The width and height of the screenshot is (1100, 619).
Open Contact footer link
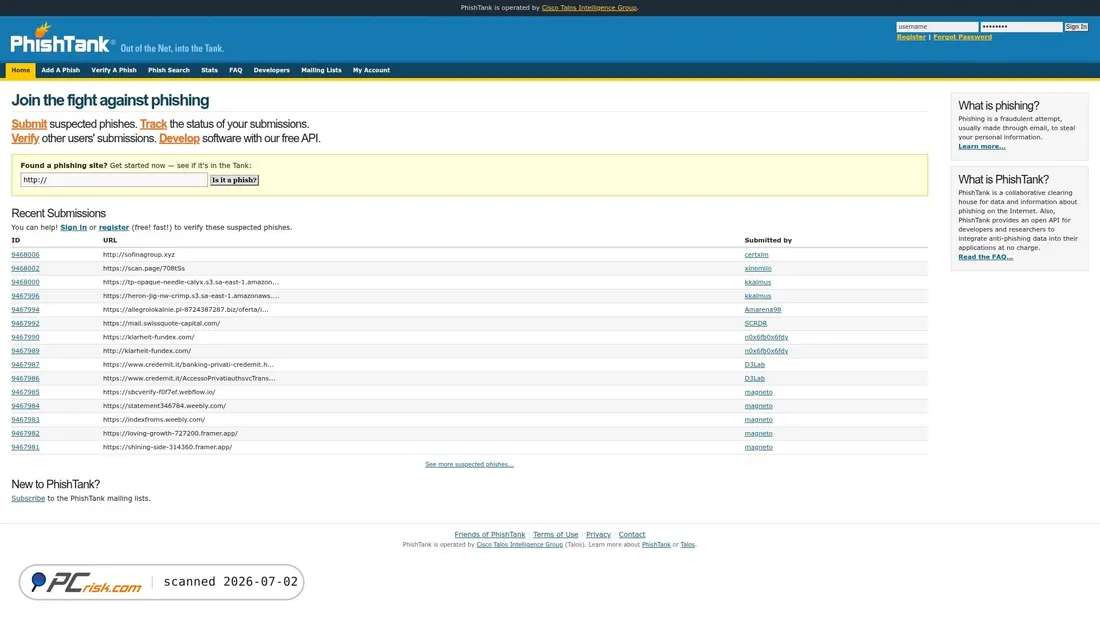point(631,535)
